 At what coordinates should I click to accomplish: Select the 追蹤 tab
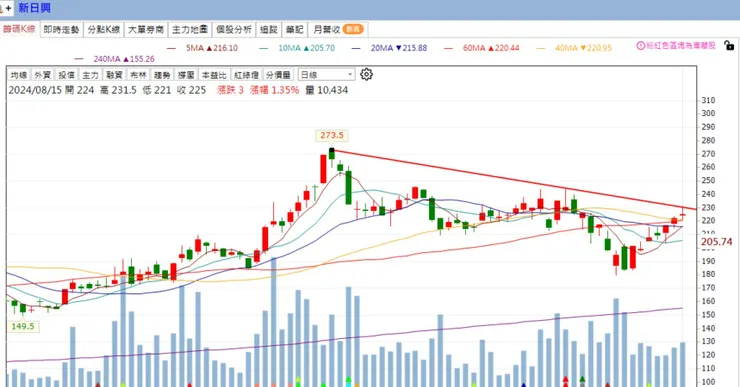269,29
